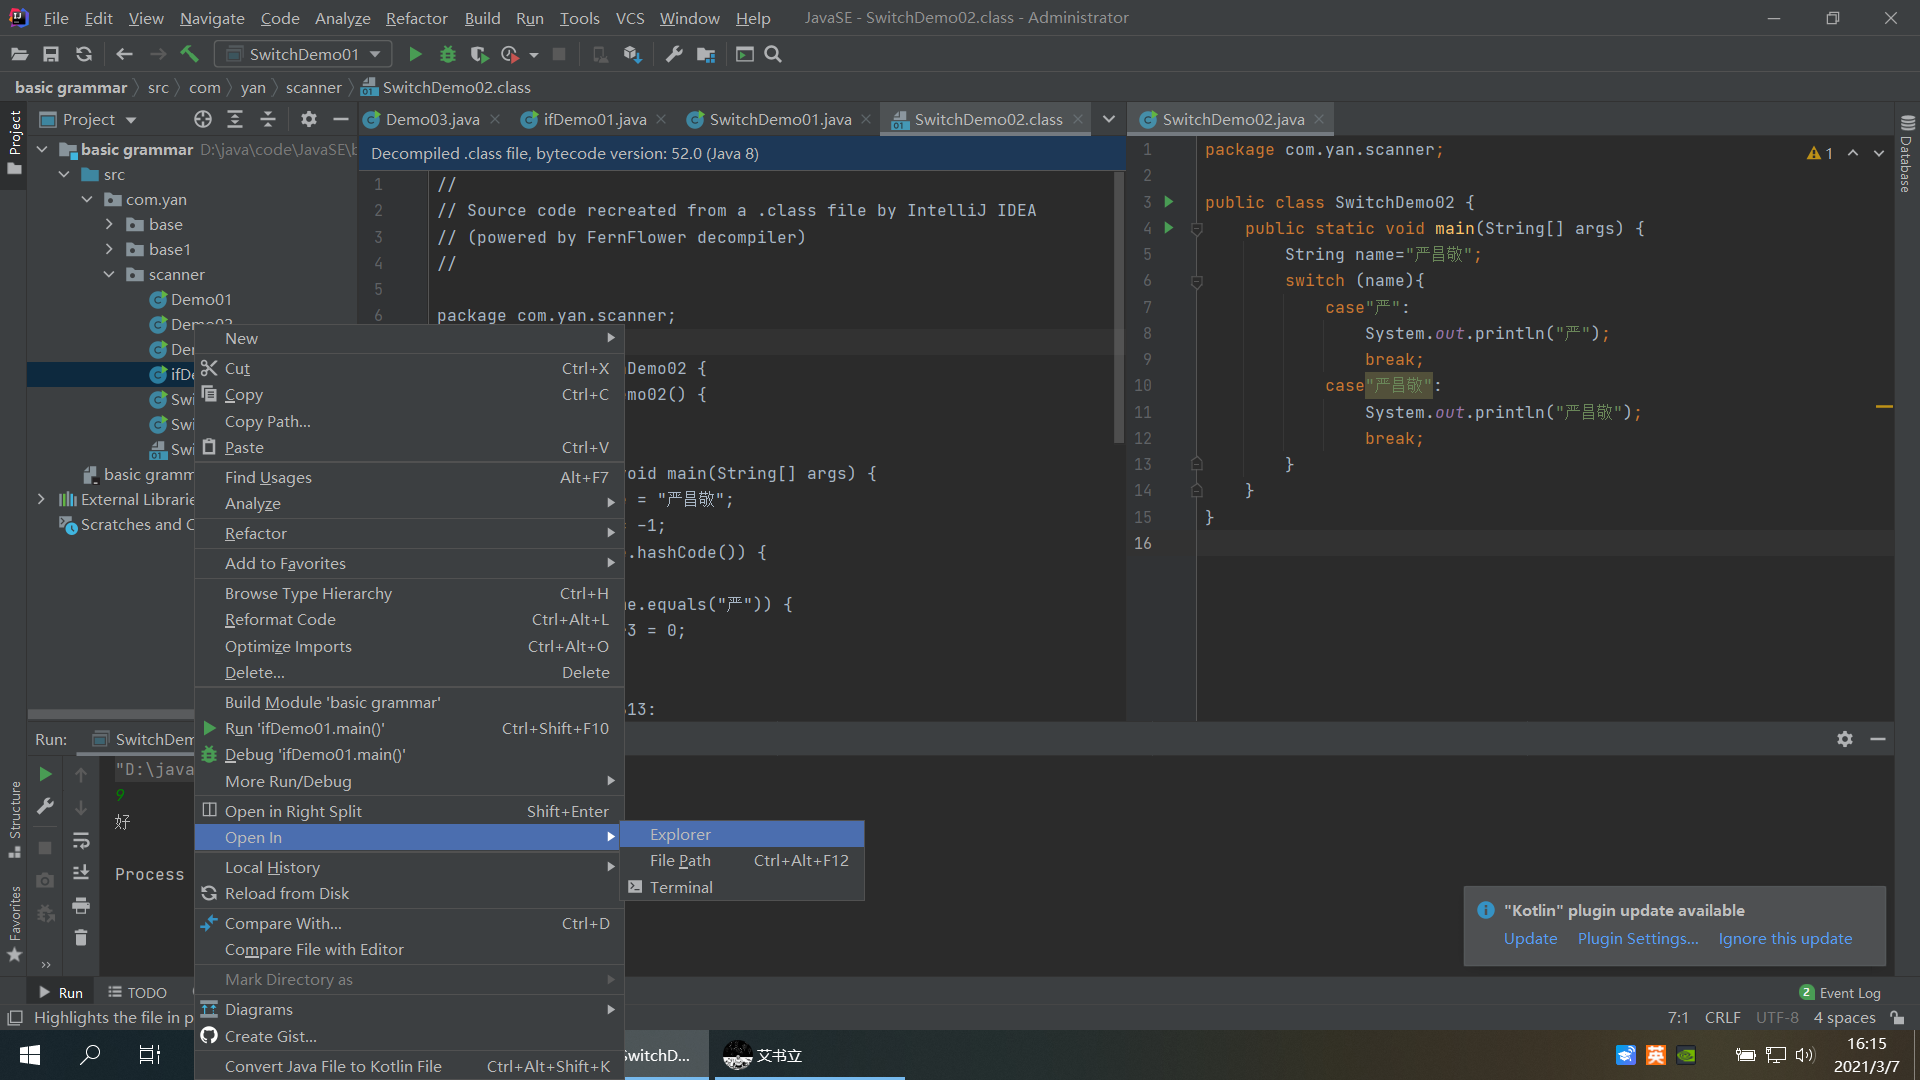Collapse the scanner folder in tree
The image size is (1920, 1080).
[109, 274]
